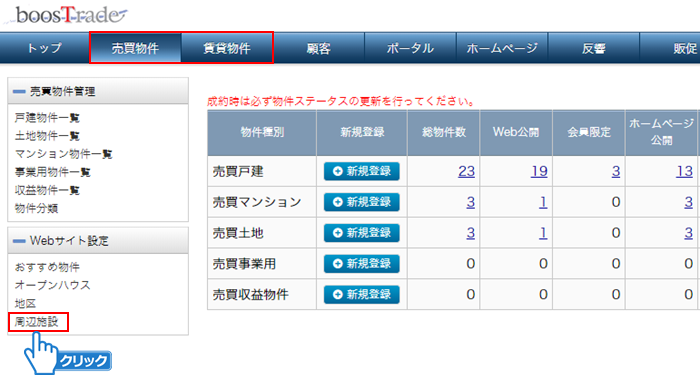700x375 pixels.
Task: Select the 売買事業用 row label
Action: (244, 264)
